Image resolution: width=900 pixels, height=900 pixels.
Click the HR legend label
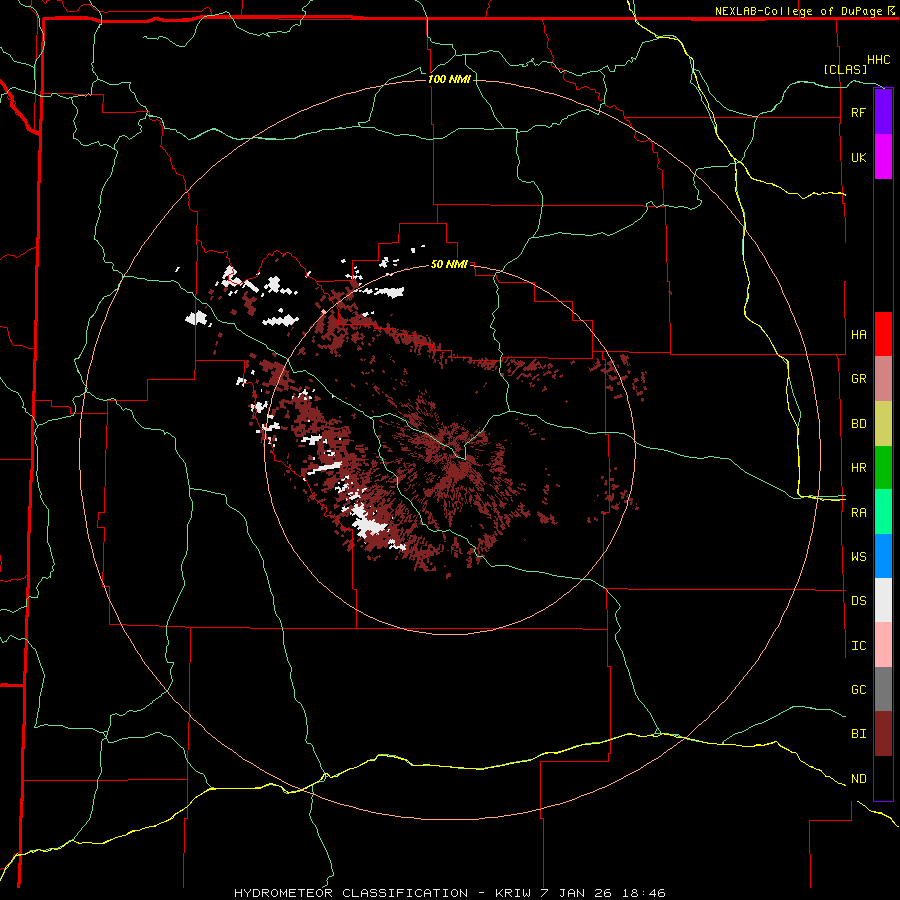[x=858, y=468]
